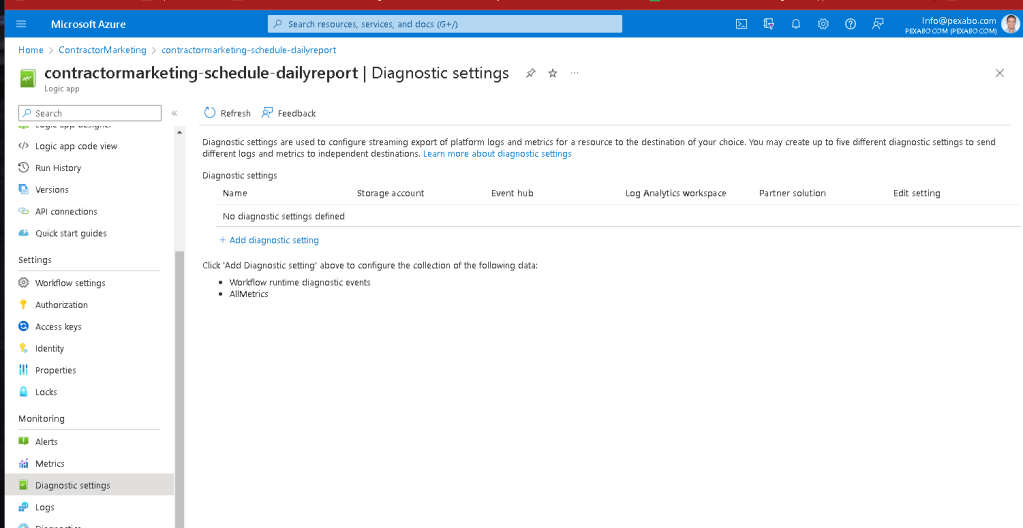Screen dimensions: 1023x528
Task: Click Feedback in the command bar
Action: pos(289,113)
